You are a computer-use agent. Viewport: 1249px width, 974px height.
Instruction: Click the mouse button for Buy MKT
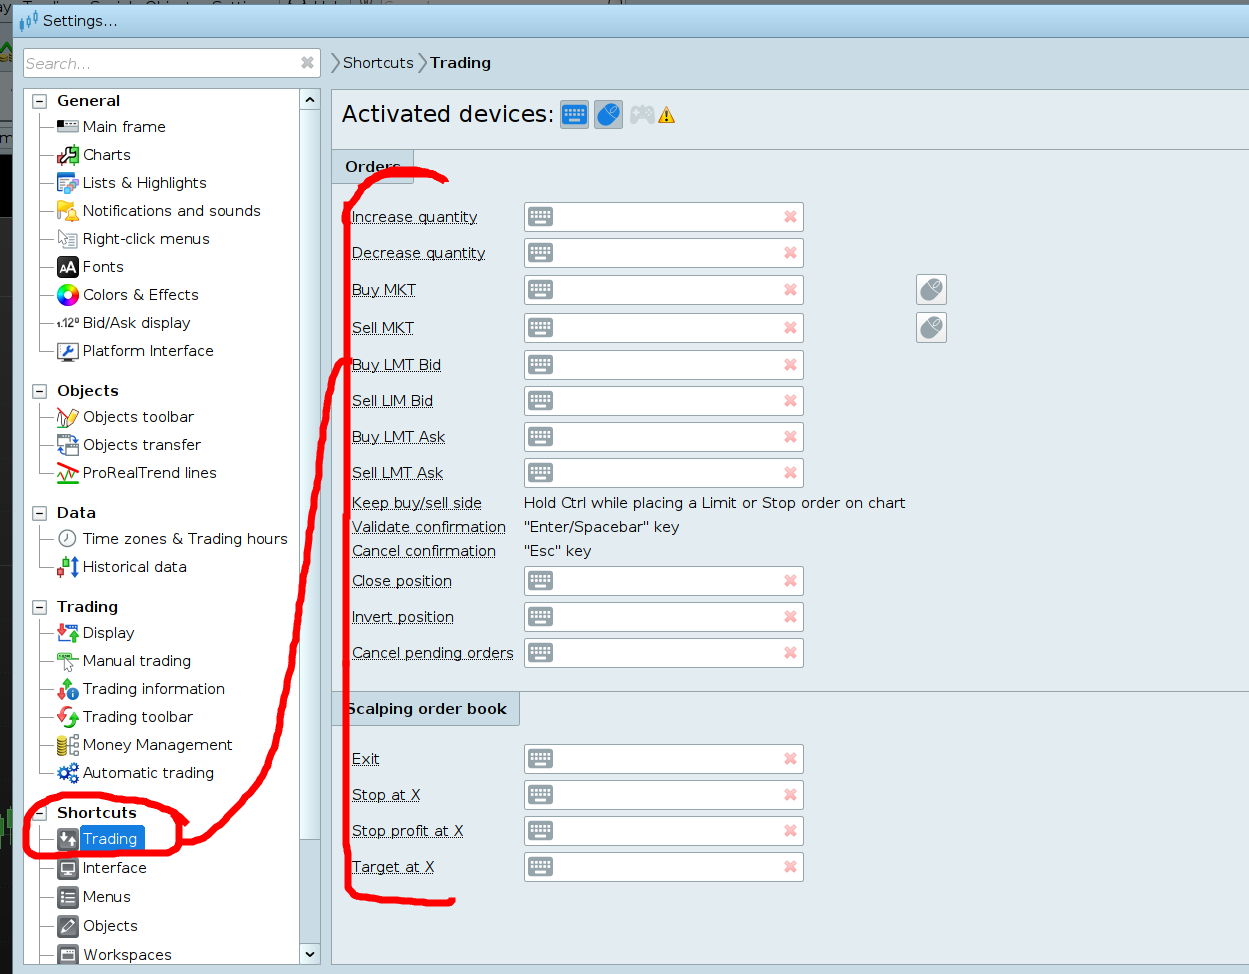tap(931, 290)
